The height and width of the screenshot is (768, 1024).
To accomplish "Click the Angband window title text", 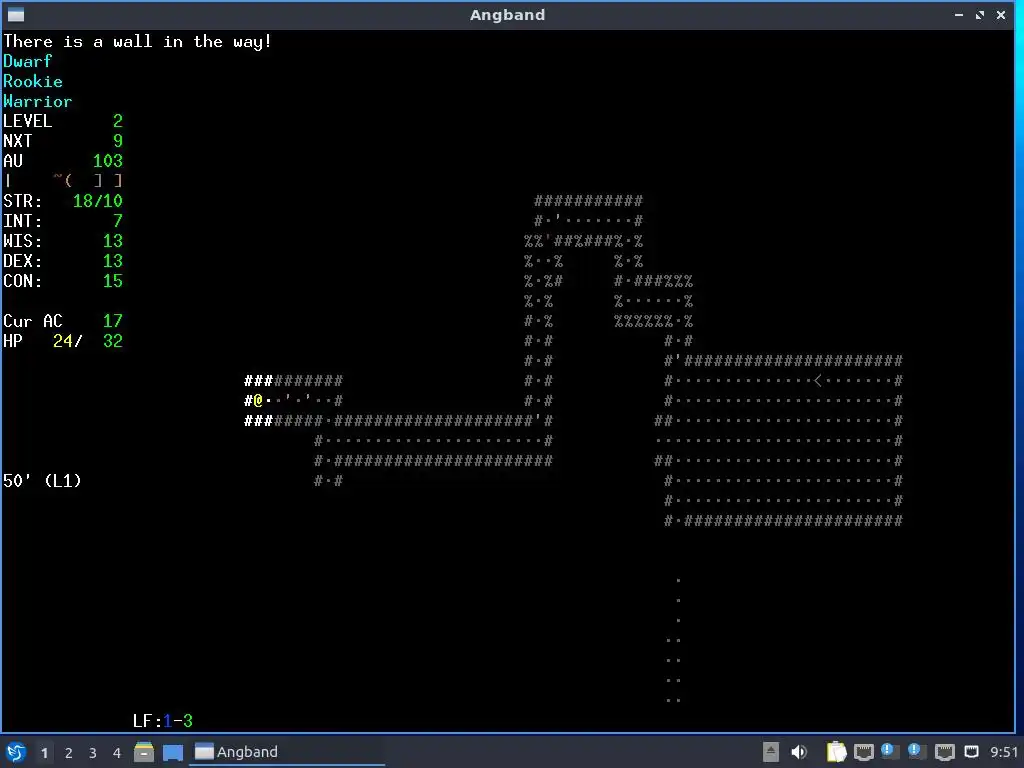I will coord(507,14).
